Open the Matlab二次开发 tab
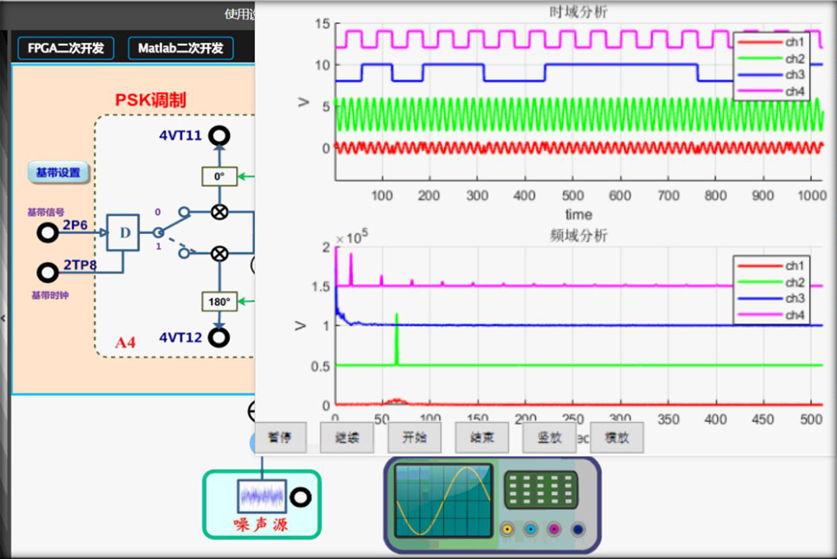Screen dimensions: 837x559 [x=181, y=48]
